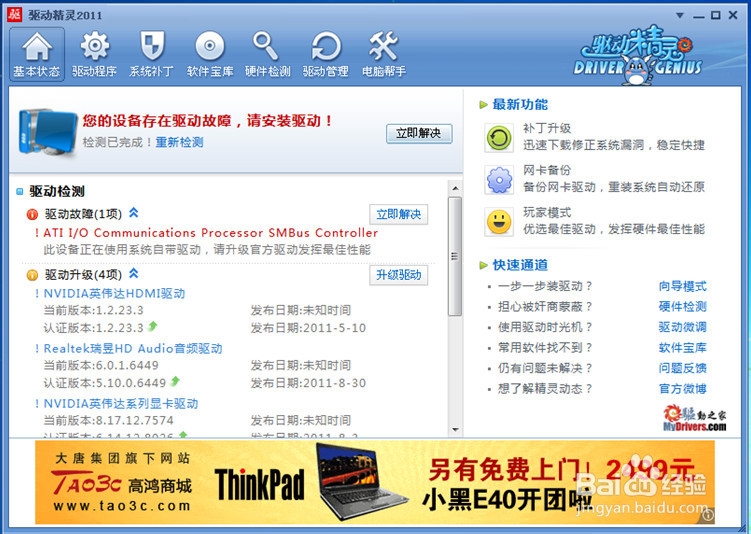
Task: Click the Tao3c 高鸿商城 logo in banner
Action: (x=122, y=484)
